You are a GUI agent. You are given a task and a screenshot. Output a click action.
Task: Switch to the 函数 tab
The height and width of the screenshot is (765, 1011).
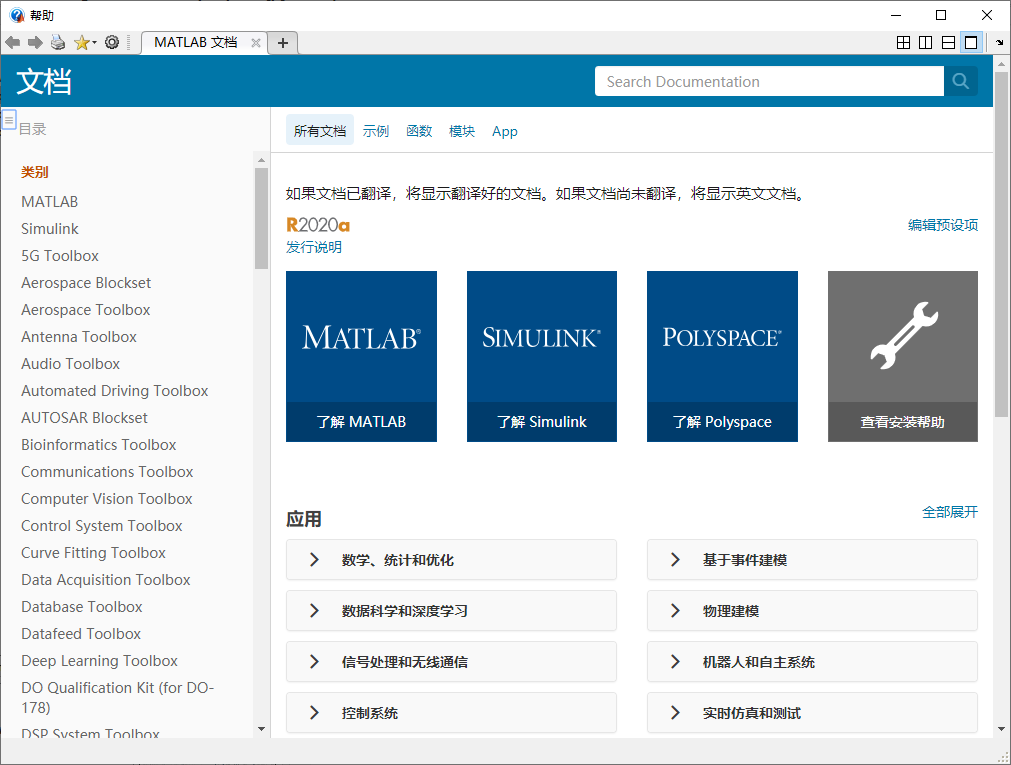419,131
